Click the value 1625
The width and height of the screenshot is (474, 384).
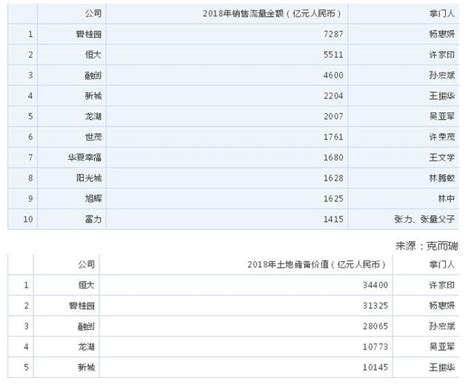(x=333, y=199)
